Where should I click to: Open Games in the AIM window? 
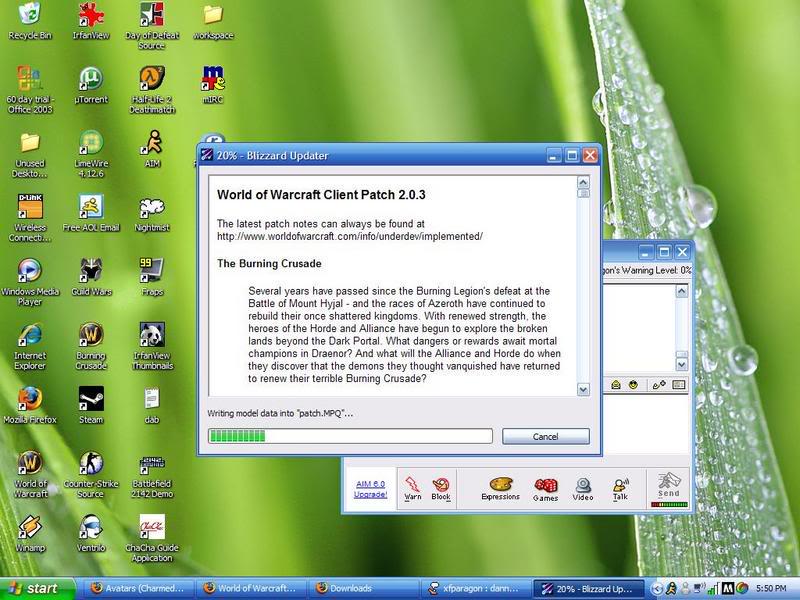tap(545, 489)
